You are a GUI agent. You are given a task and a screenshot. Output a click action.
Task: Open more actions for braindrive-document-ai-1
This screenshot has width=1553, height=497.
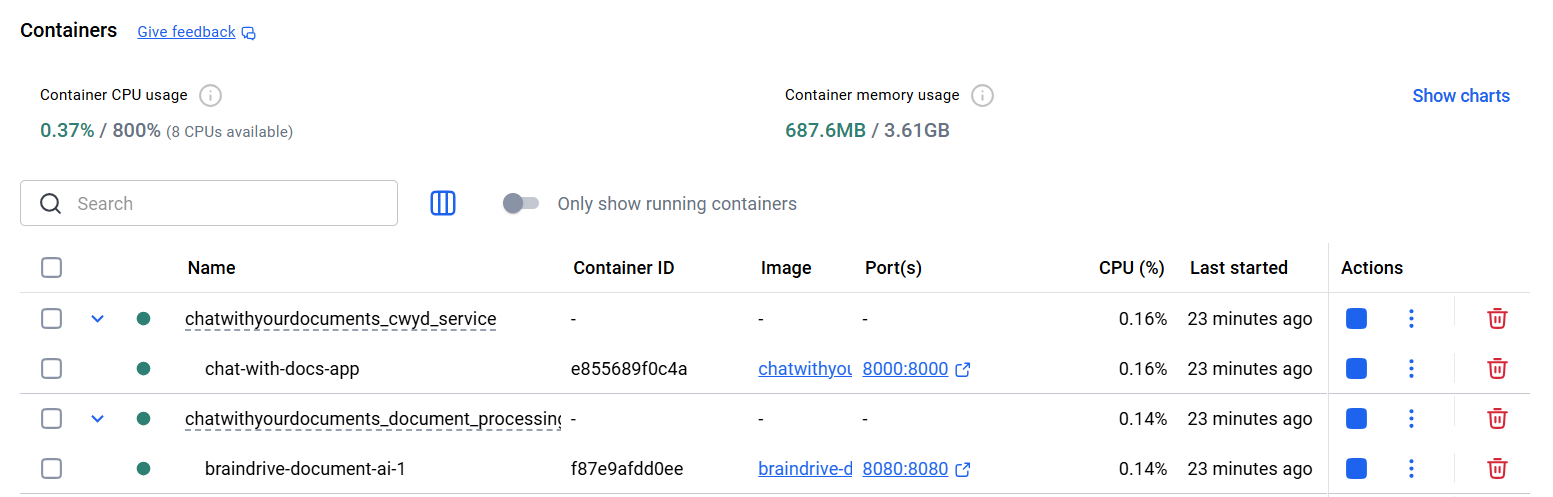[1411, 469]
